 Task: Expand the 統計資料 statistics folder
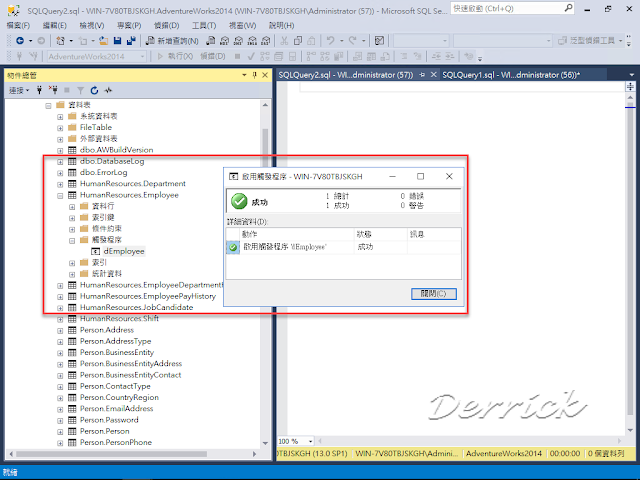[x=72, y=274]
